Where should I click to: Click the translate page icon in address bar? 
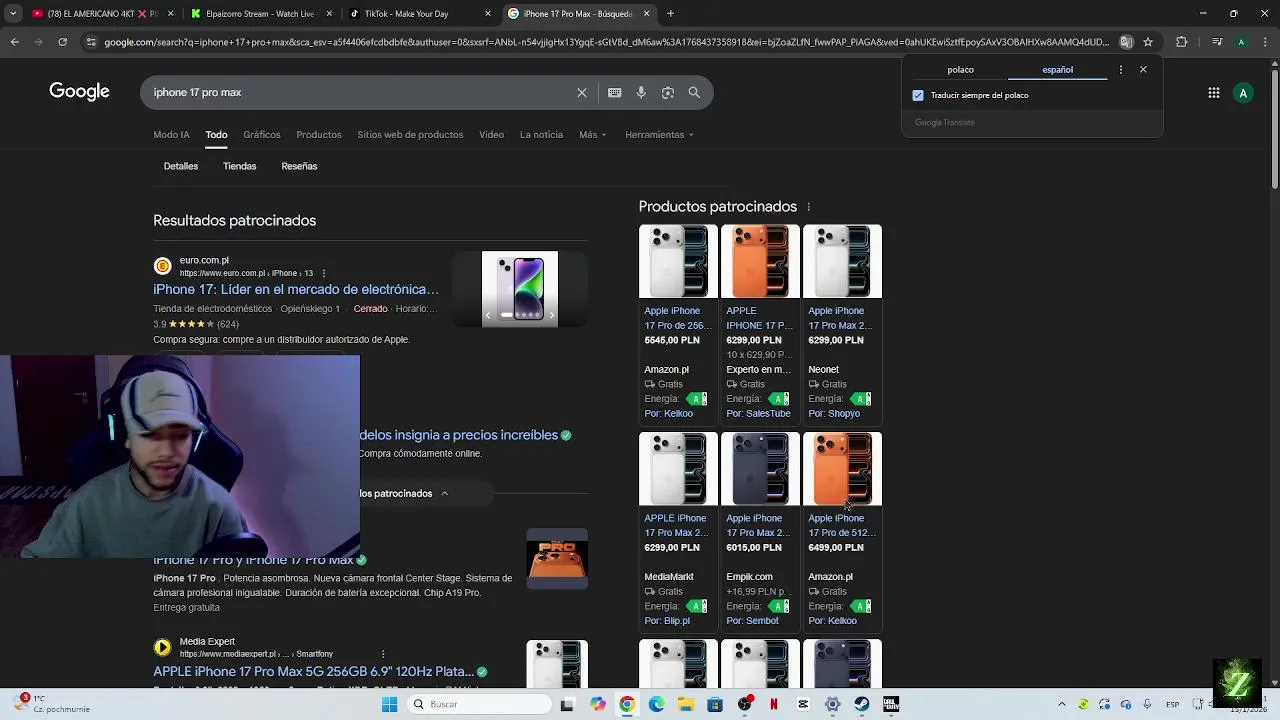[1126, 42]
